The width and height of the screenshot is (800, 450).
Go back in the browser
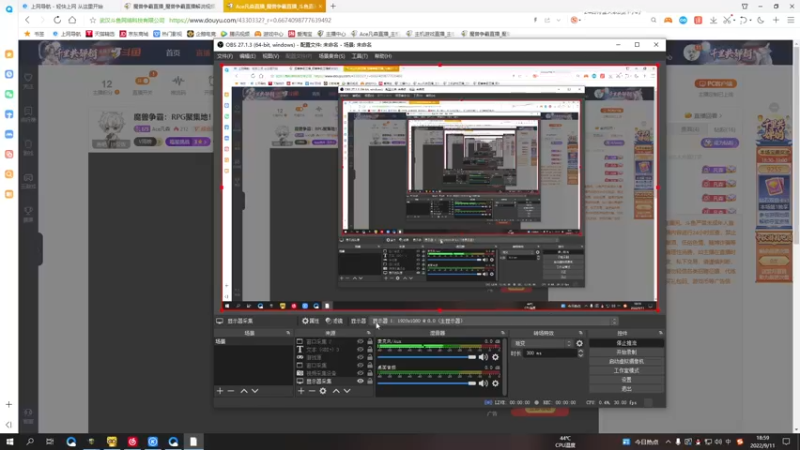click(x=28, y=20)
